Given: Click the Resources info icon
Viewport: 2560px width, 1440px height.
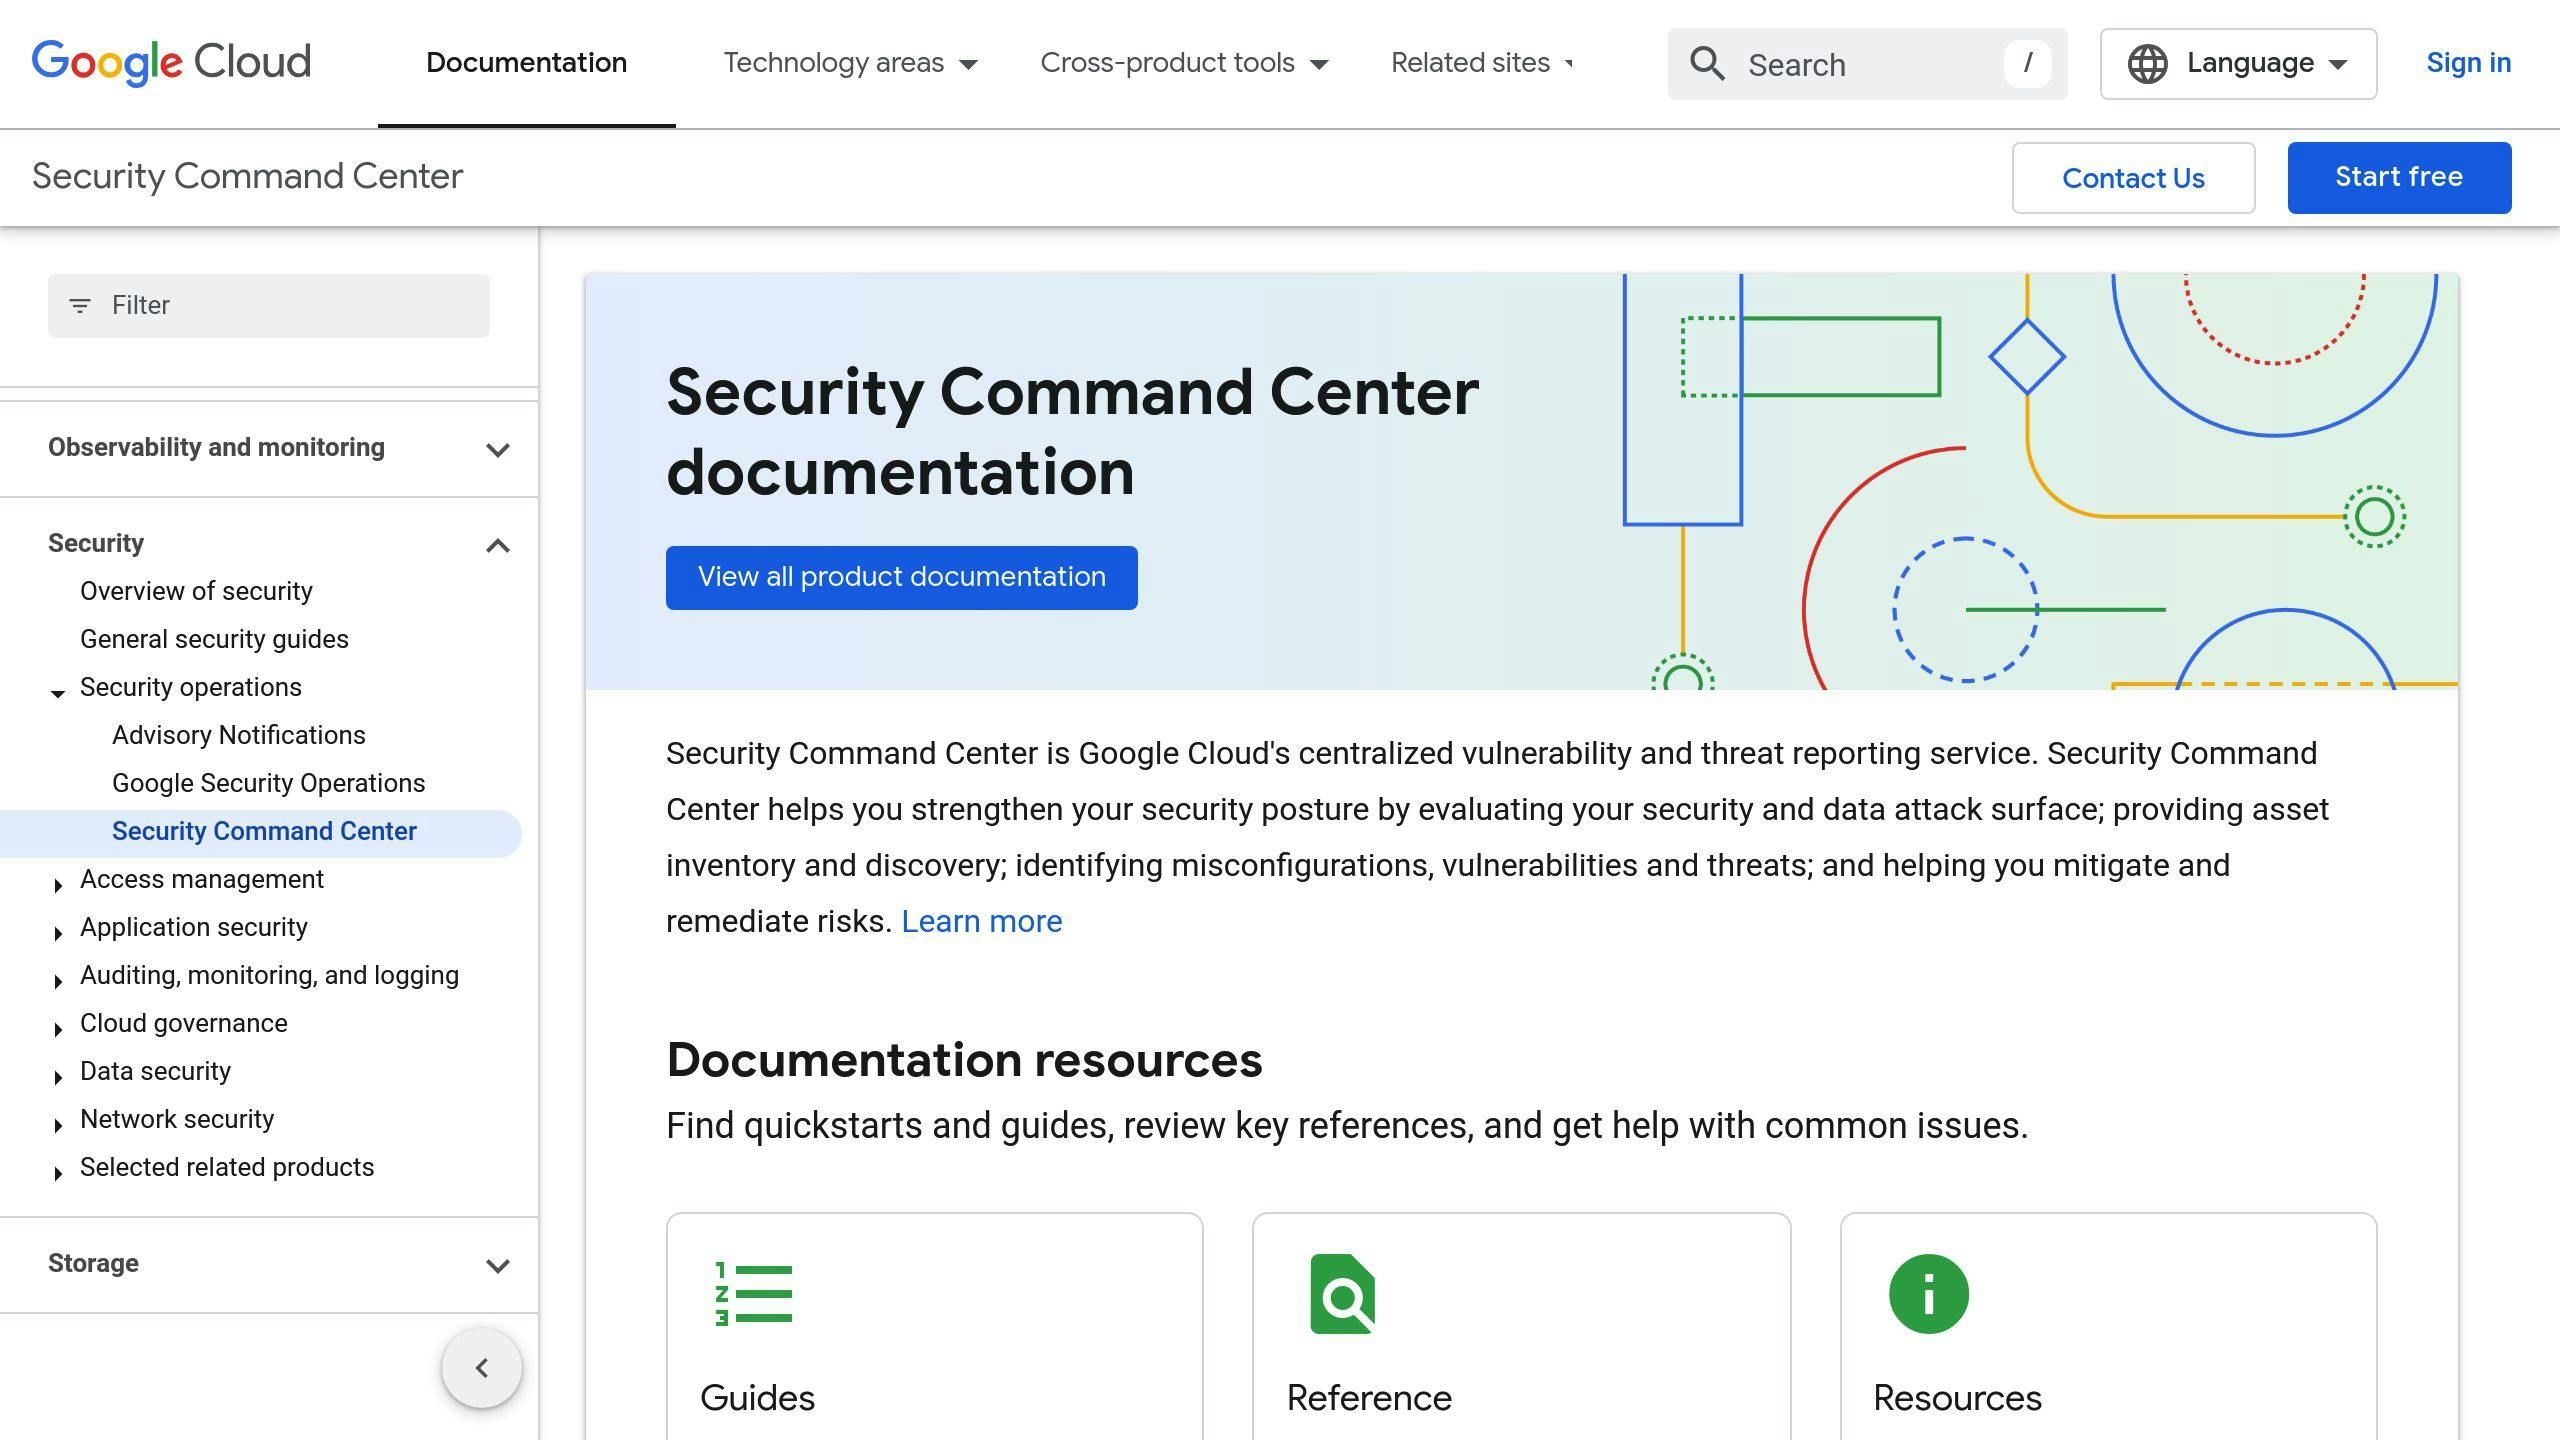Looking at the screenshot, I should click(x=1929, y=1293).
